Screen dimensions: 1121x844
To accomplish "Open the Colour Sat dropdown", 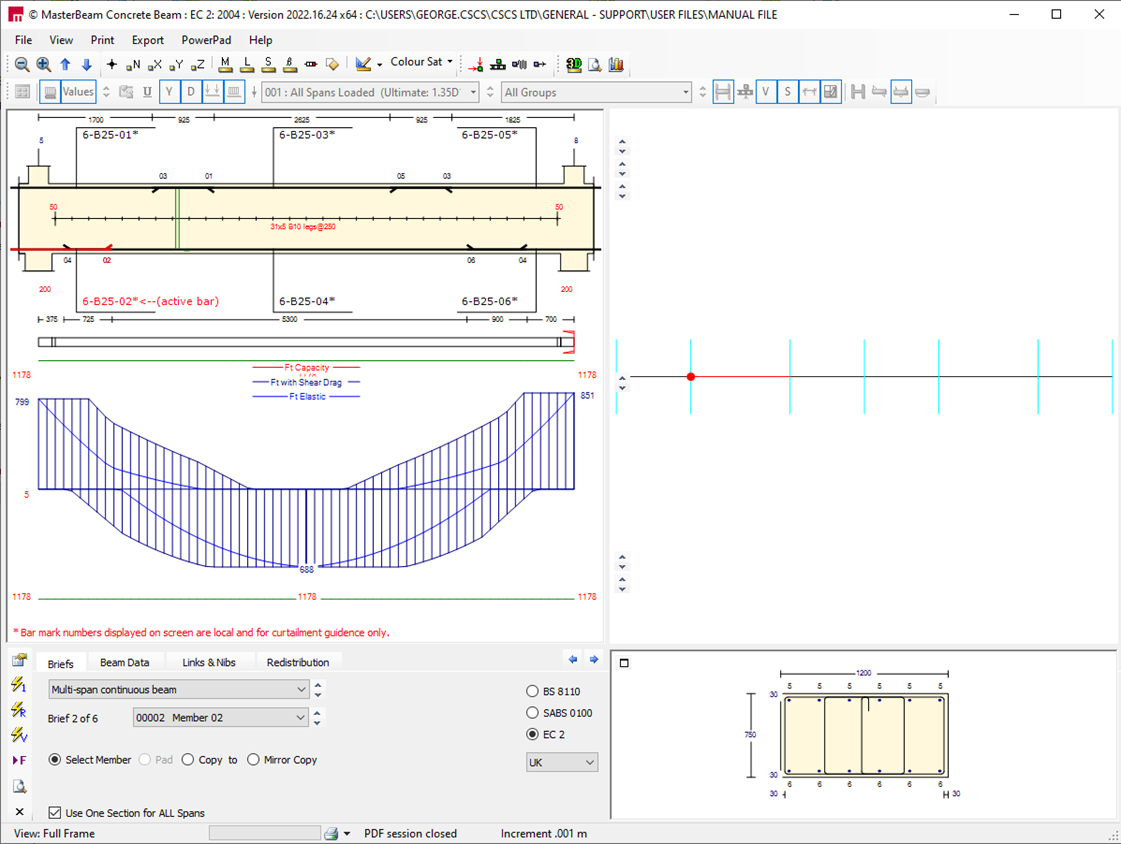I will [422, 62].
